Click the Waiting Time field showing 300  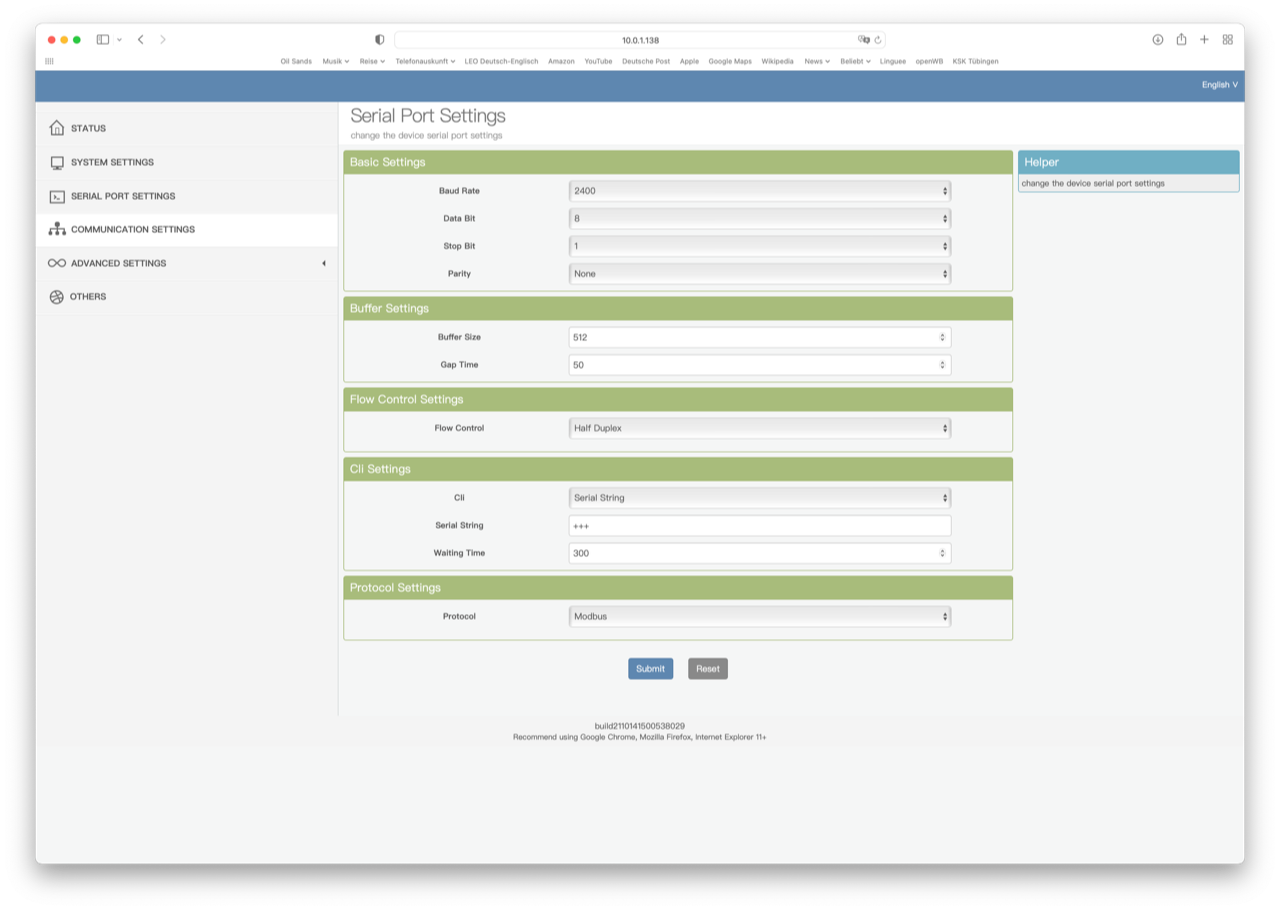[x=759, y=553]
